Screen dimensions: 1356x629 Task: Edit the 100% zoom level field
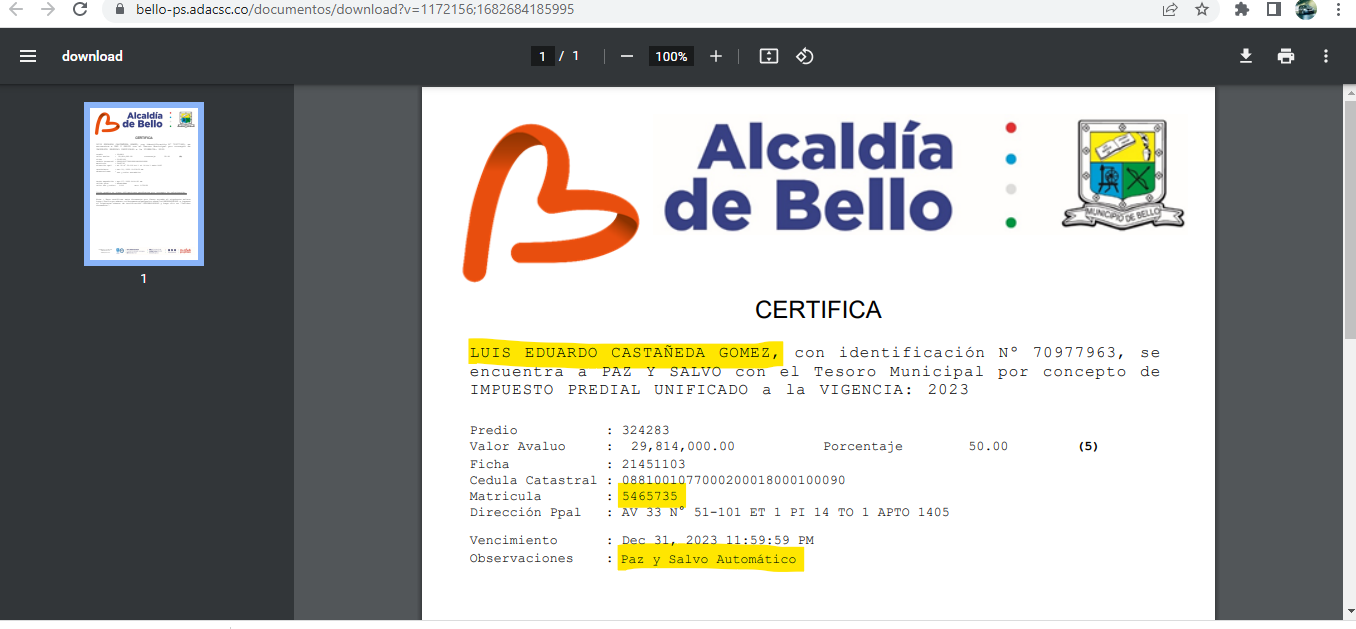coord(671,56)
